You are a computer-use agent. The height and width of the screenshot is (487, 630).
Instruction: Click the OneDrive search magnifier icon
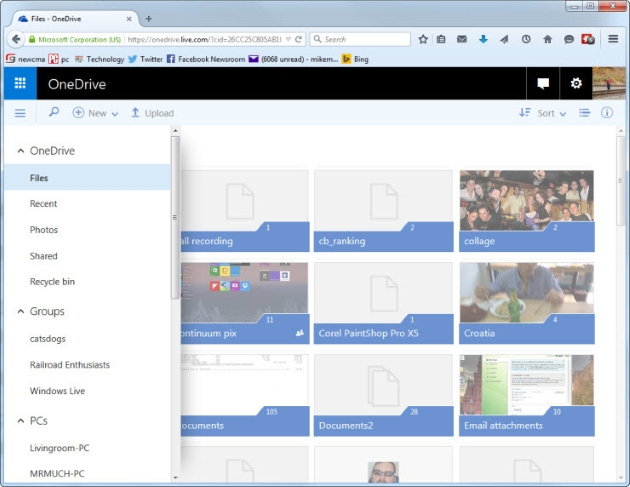pos(54,113)
